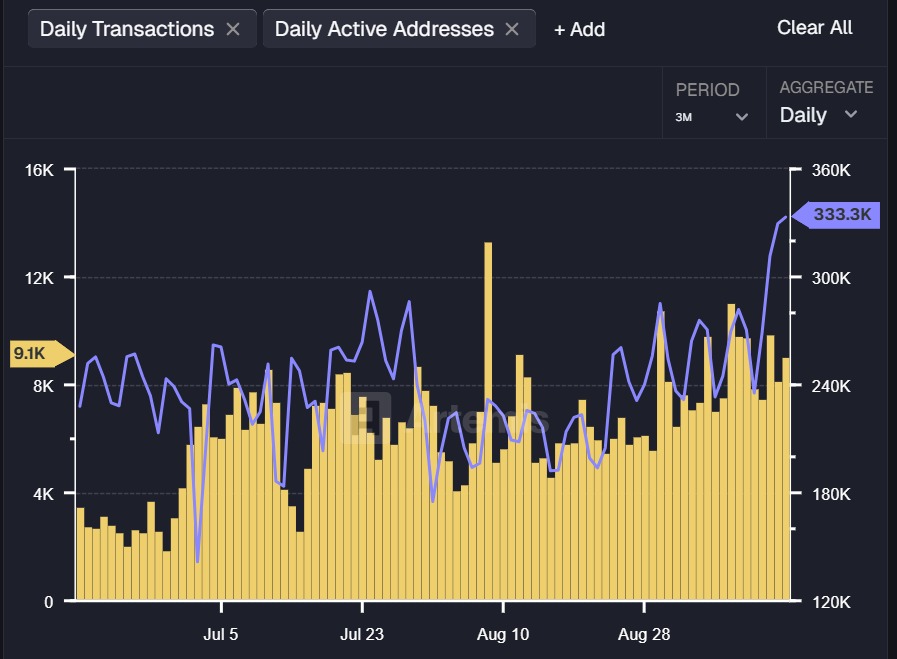This screenshot has width=897, height=659.
Task: Click the Jul 5 date axis label
Action: click(x=221, y=634)
